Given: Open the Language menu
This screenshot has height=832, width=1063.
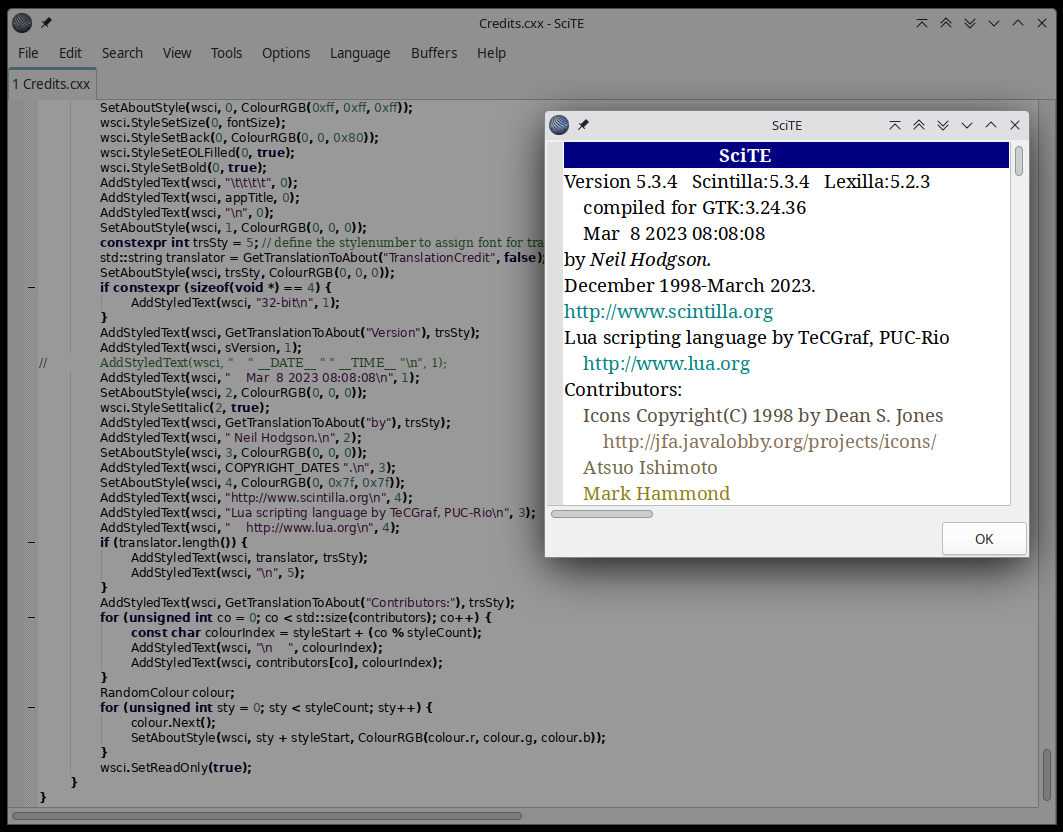Looking at the screenshot, I should [360, 53].
